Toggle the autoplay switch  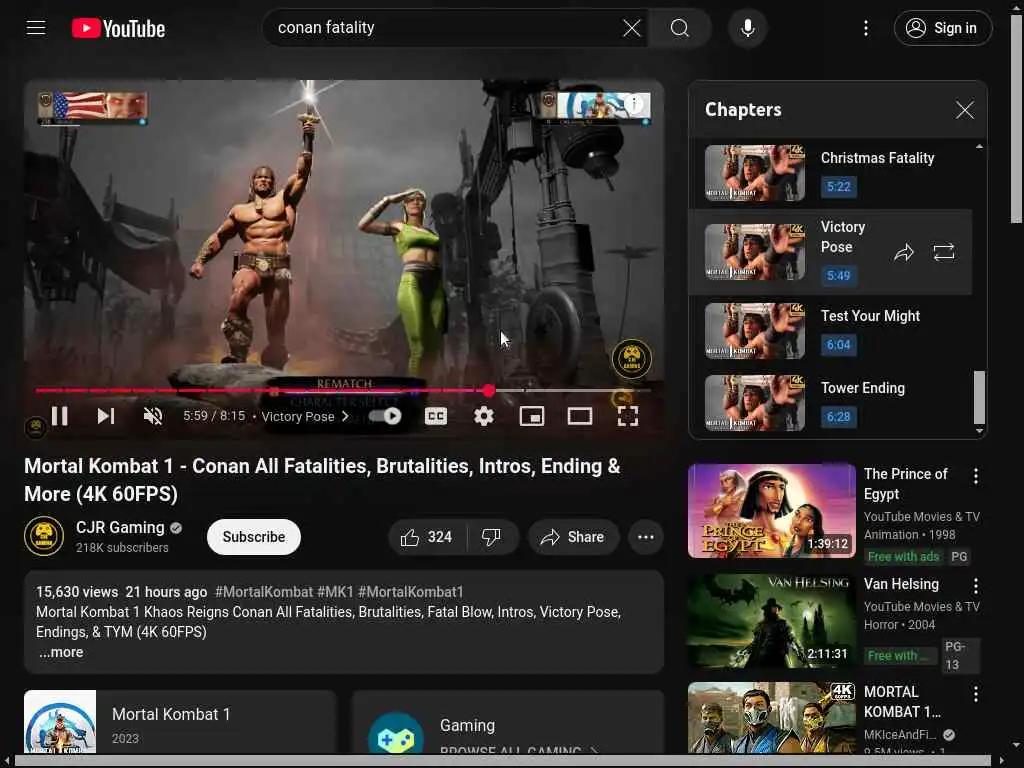click(x=385, y=416)
